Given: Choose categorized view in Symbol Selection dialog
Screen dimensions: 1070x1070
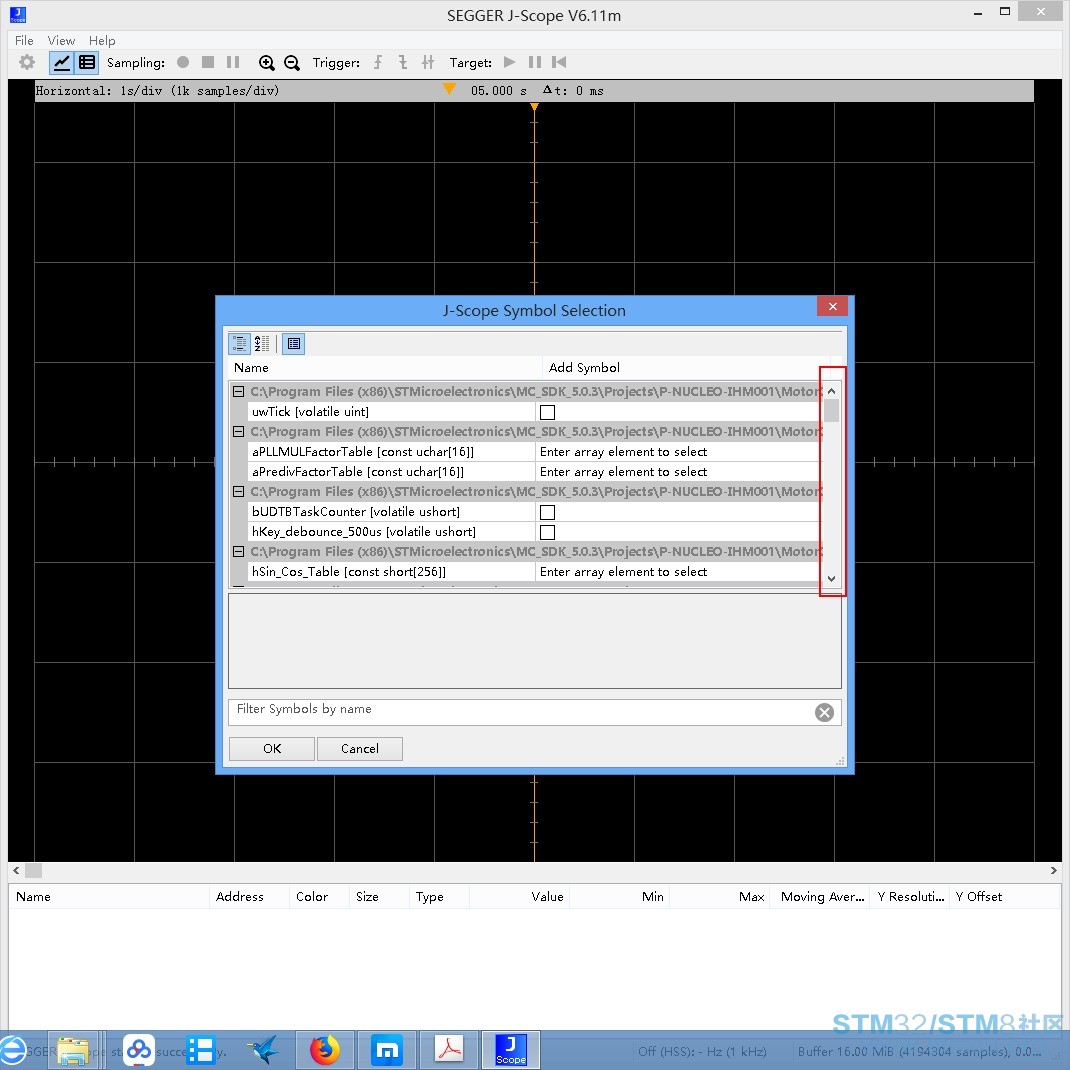Looking at the screenshot, I should [240, 343].
